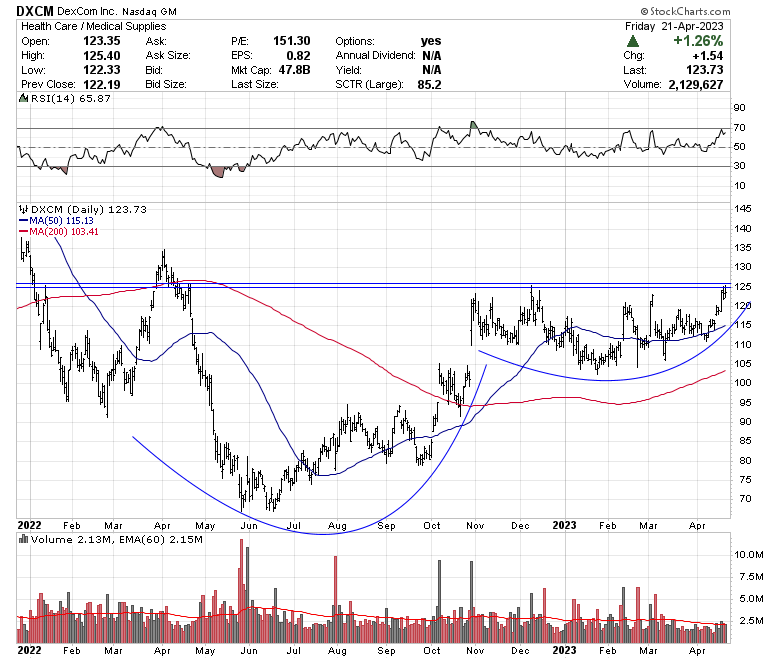This screenshot has height=659, width=780.
Task: Click the Chg value +1.54
Action: (708, 55)
